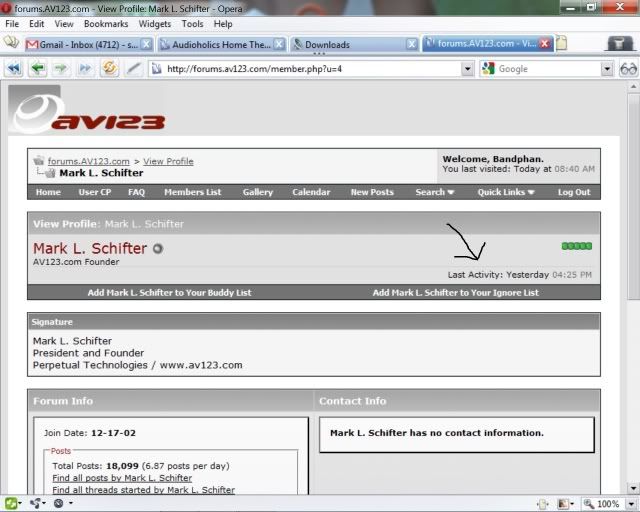Click Mark L. Schifter's offline status icon
640x512 pixels.
pos(158,249)
